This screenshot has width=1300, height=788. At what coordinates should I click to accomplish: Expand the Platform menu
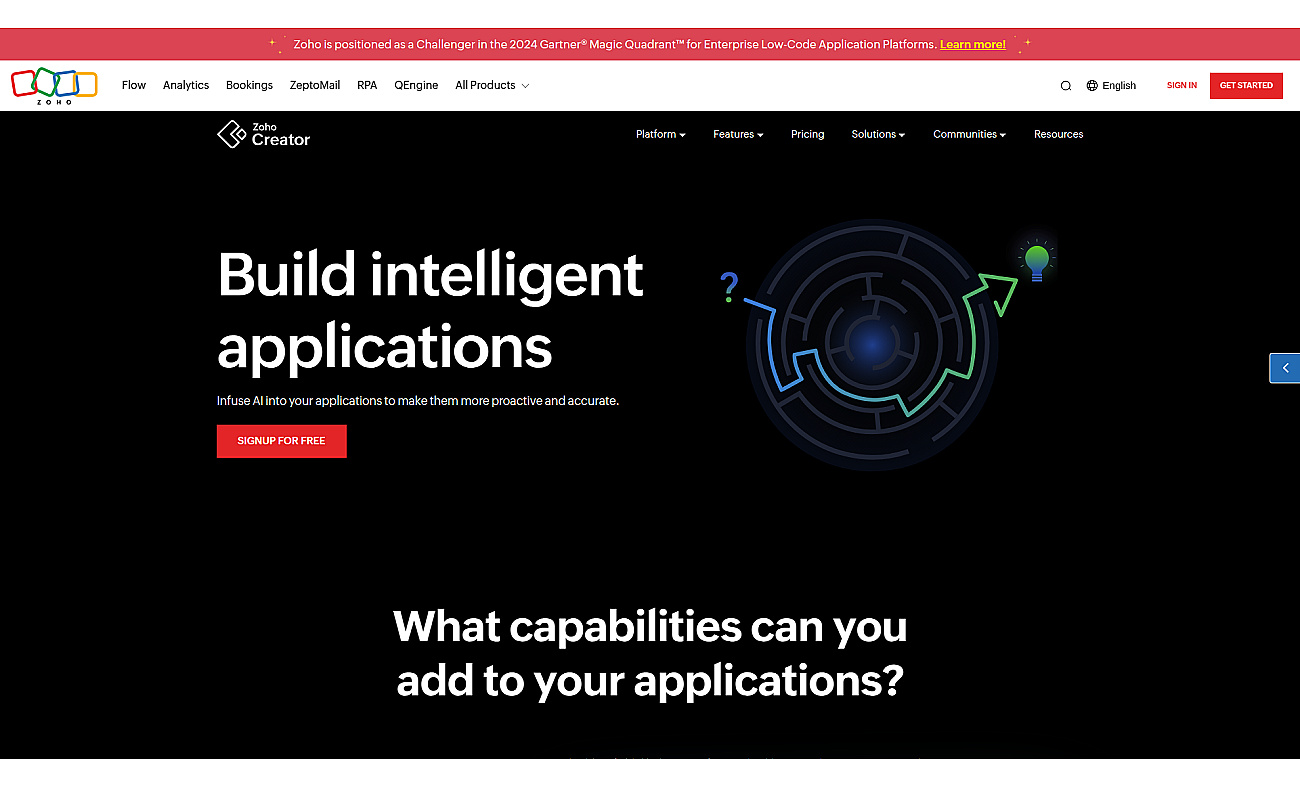click(x=660, y=134)
